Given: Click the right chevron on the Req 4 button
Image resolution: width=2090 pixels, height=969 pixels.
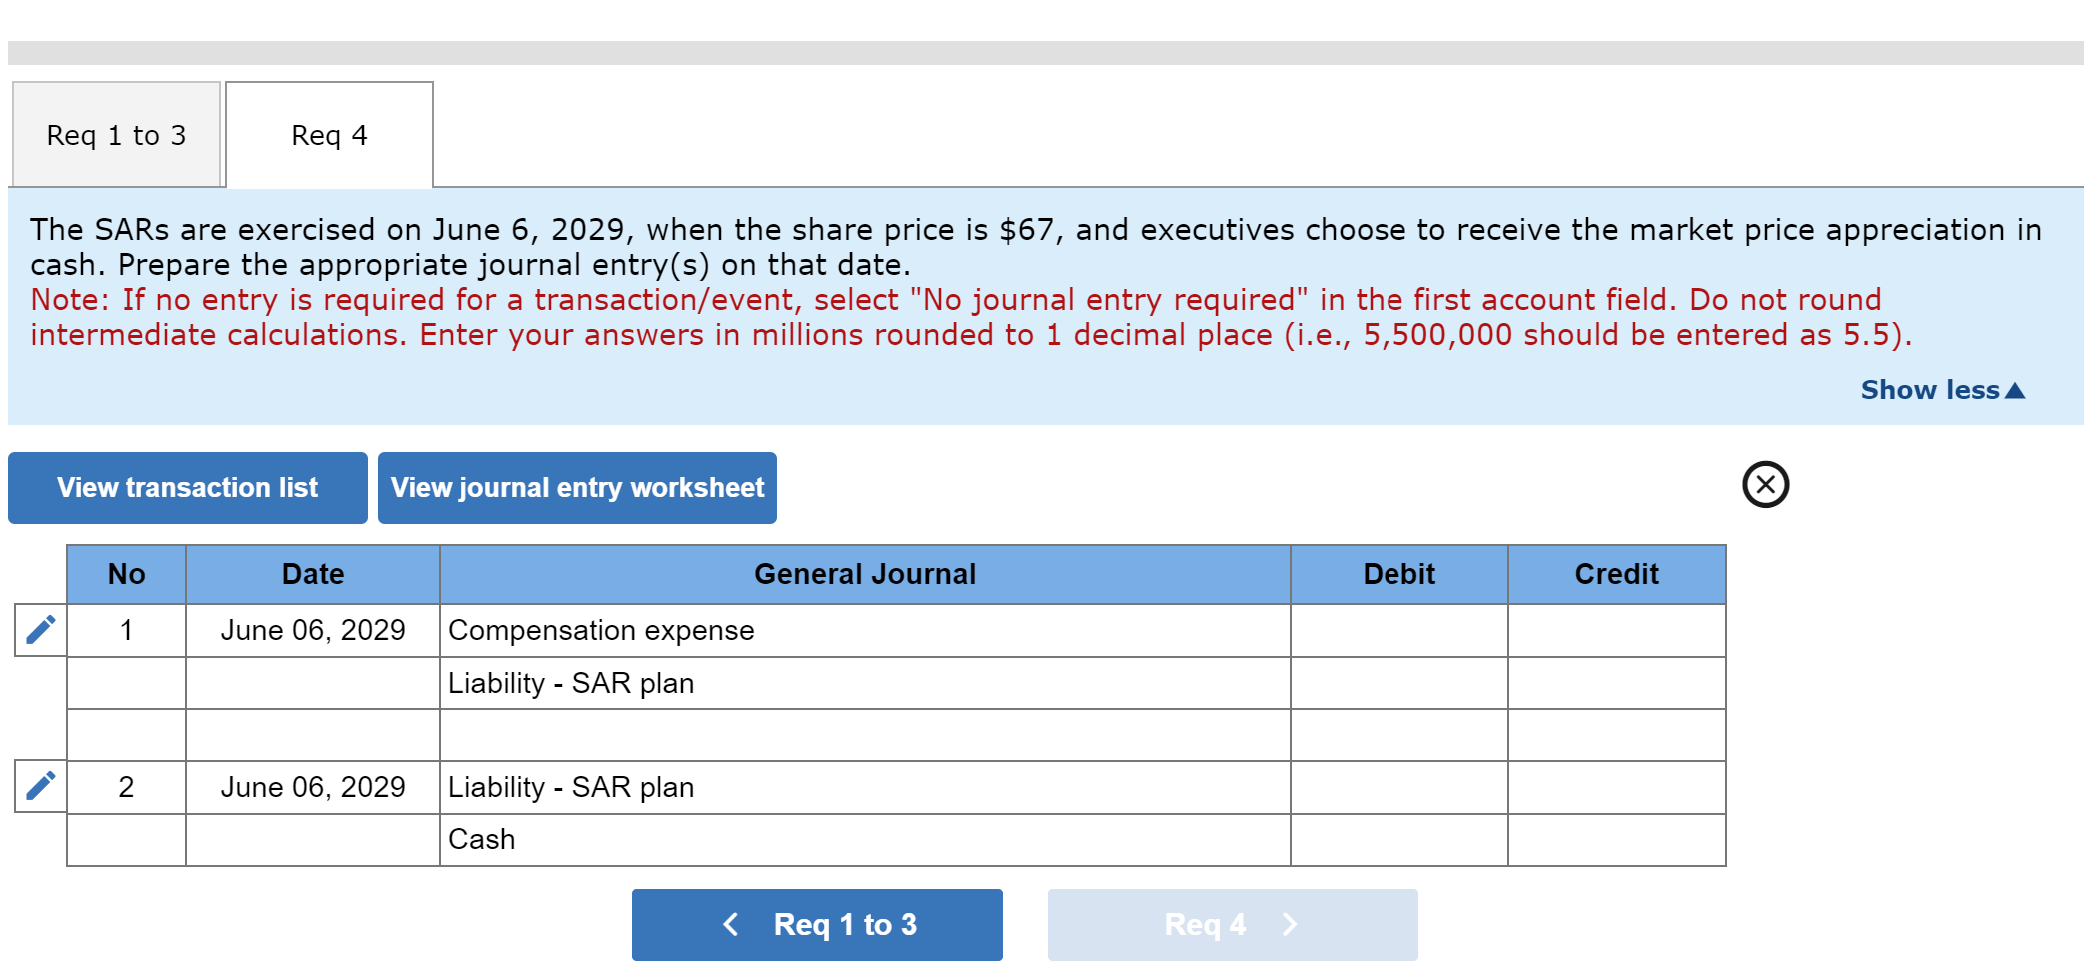Looking at the screenshot, I should coord(1289,924).
